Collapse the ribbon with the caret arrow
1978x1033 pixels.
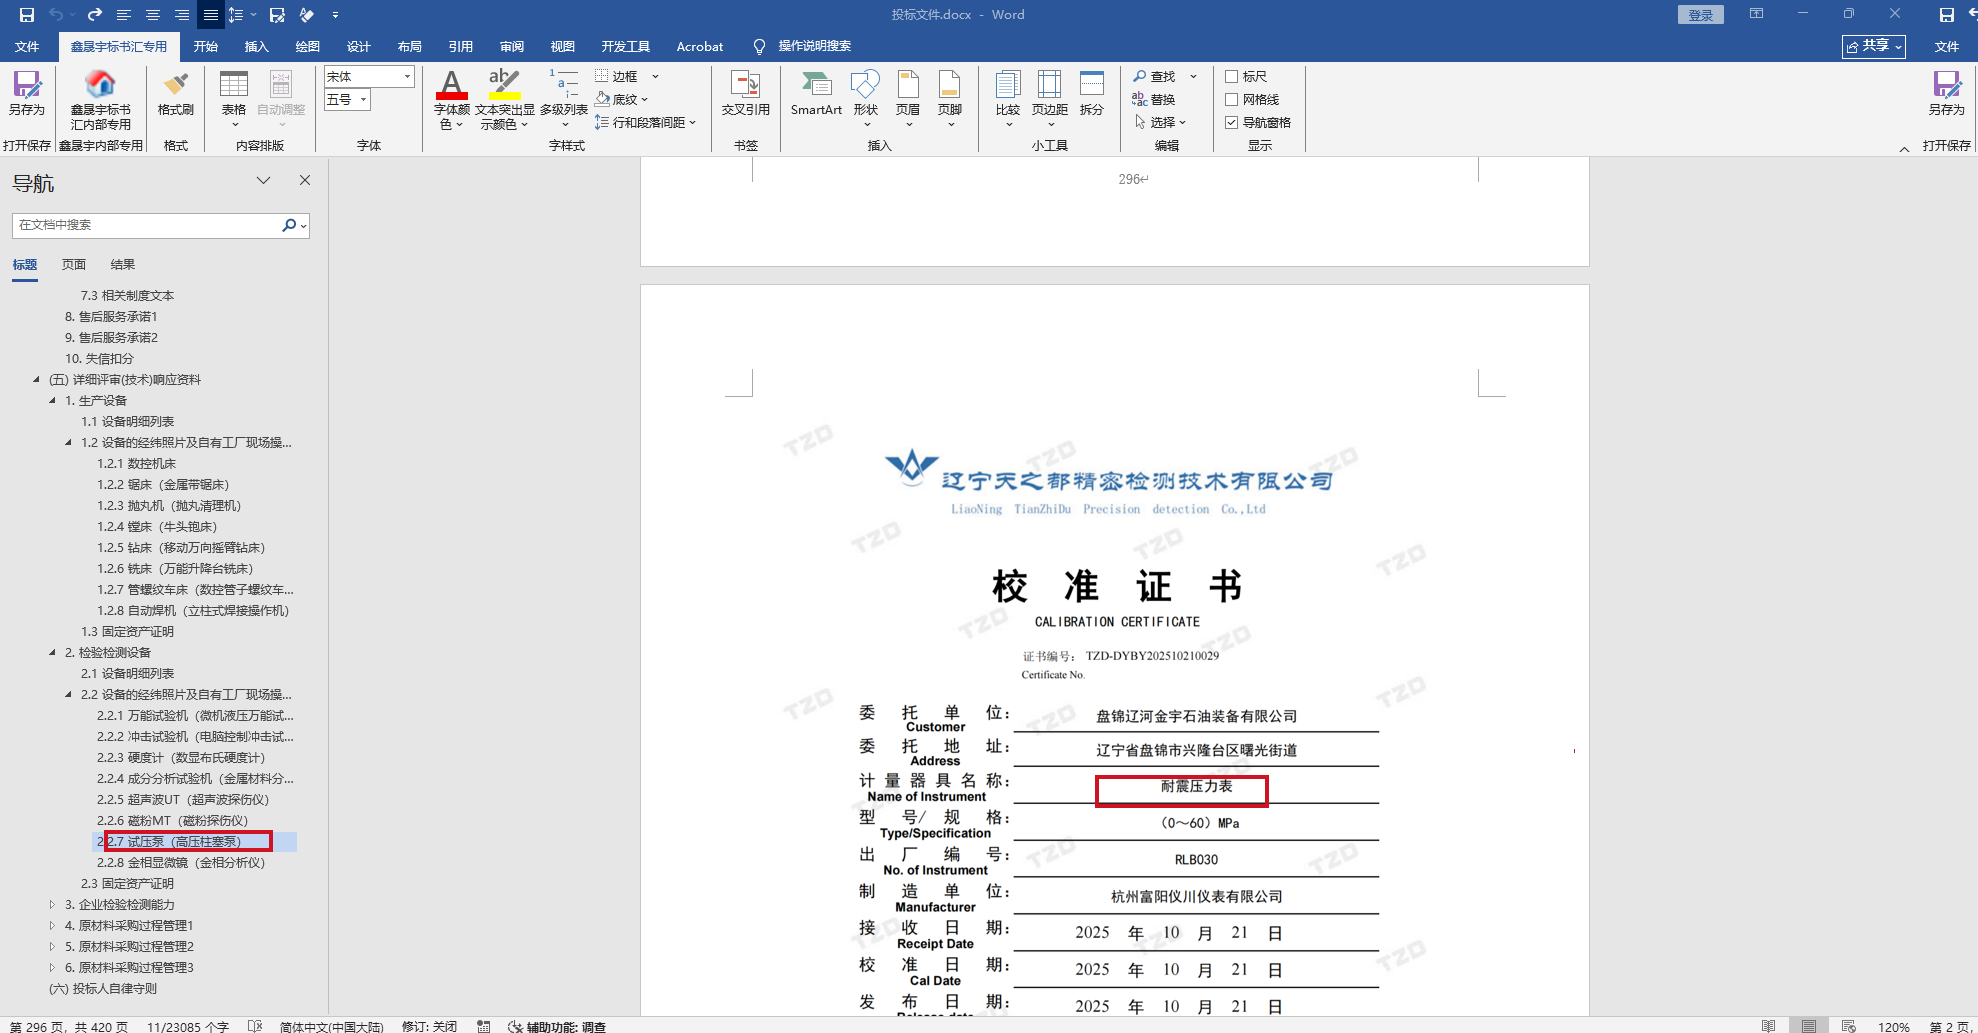pos(1904,148)
